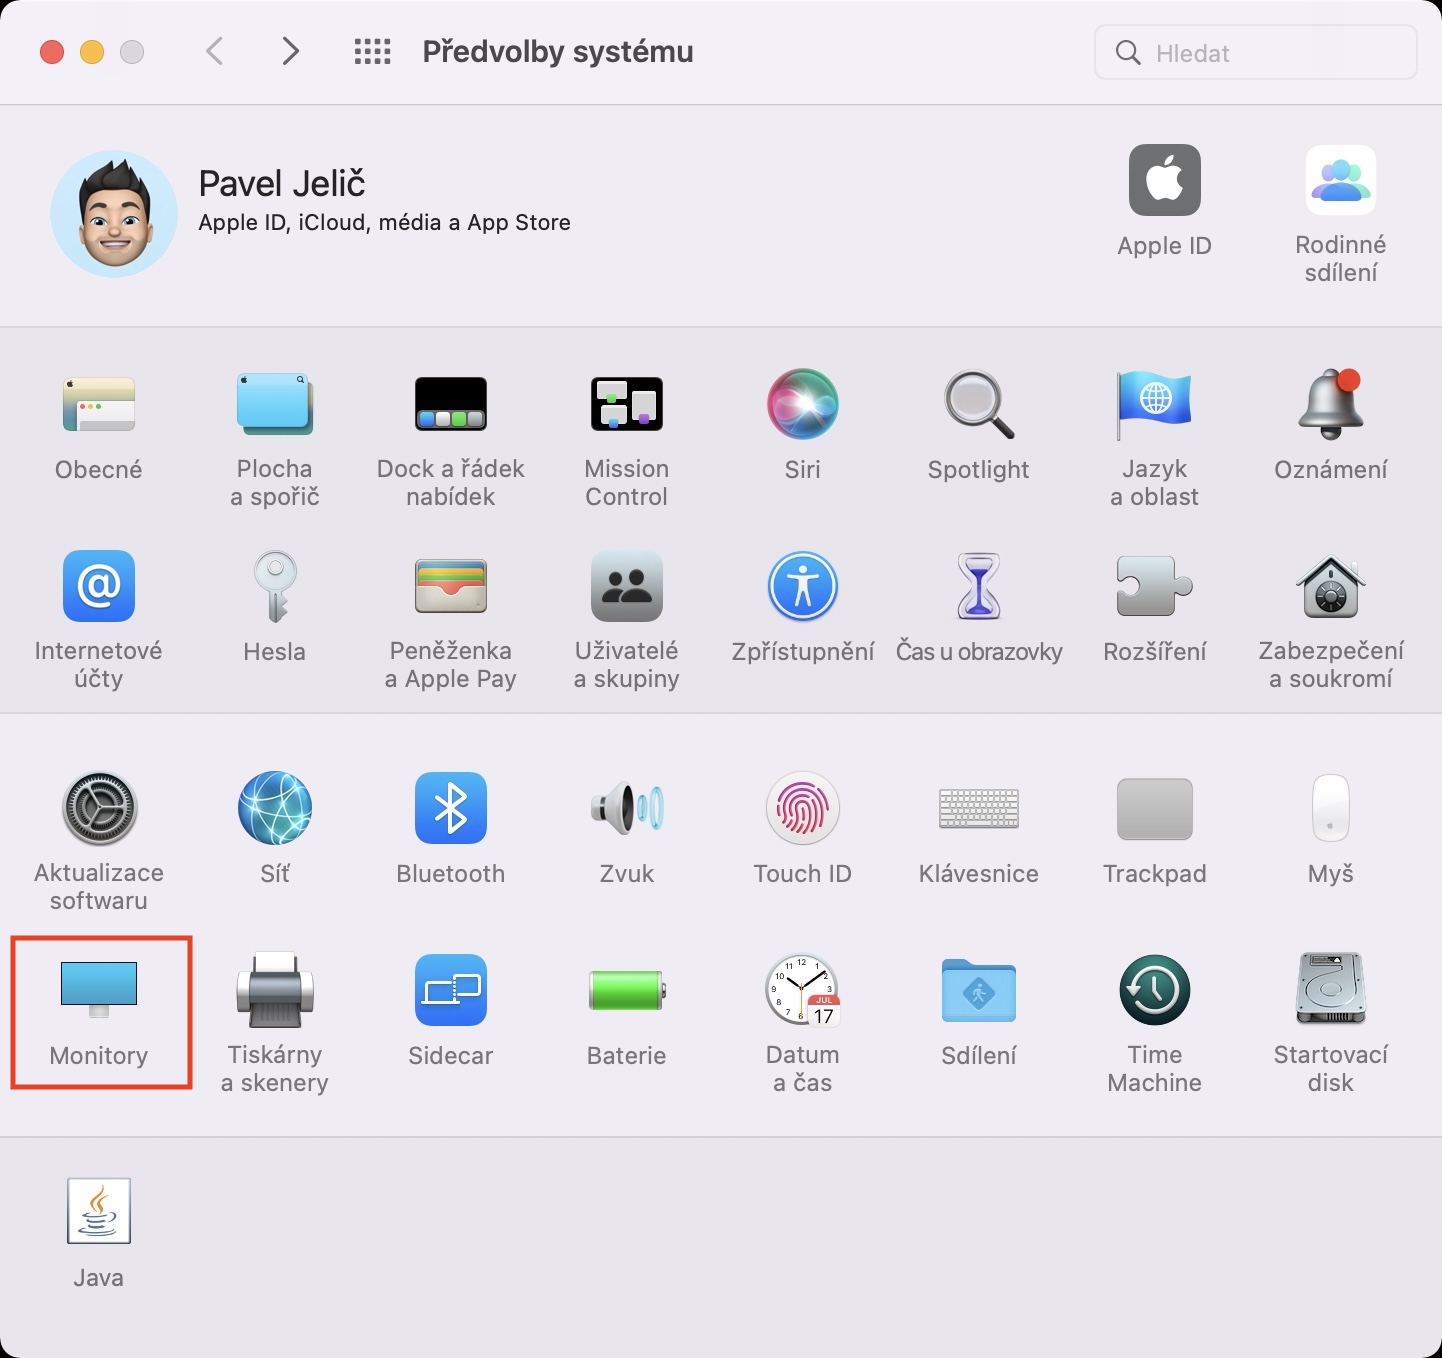1442x1358 pixels.
Task: Click the red close window button
Action: point(52,52)
